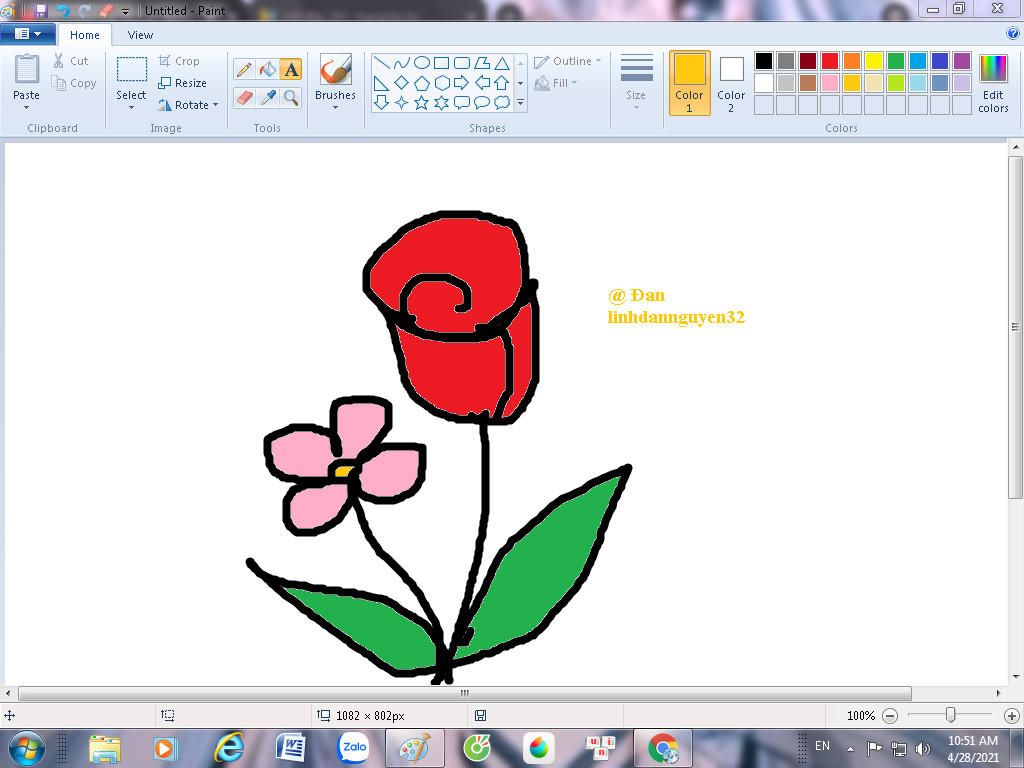Choose the Rectangle shape
Viewport: 1024px width, 768px height.
tap(441, 63)
